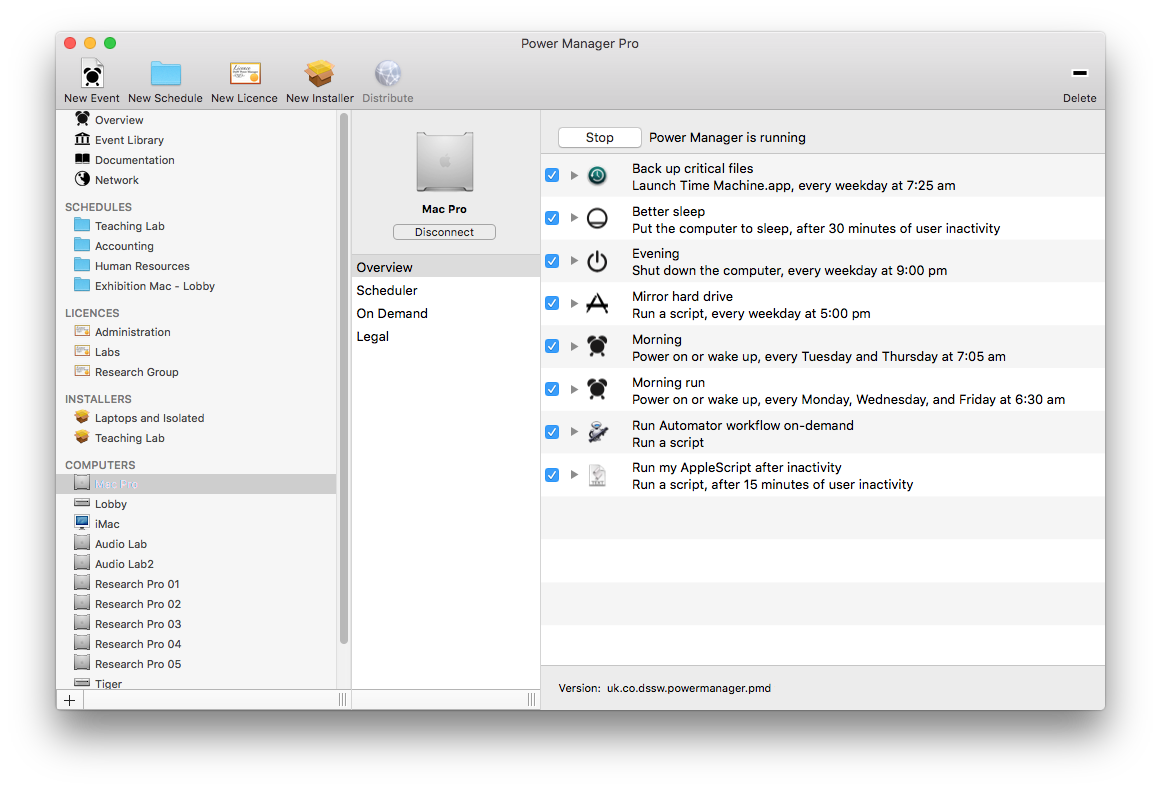Screen dimensions: 1161x790
Task: Click the Laptops and Isolated installer package icon
Action: coord(82,417)
